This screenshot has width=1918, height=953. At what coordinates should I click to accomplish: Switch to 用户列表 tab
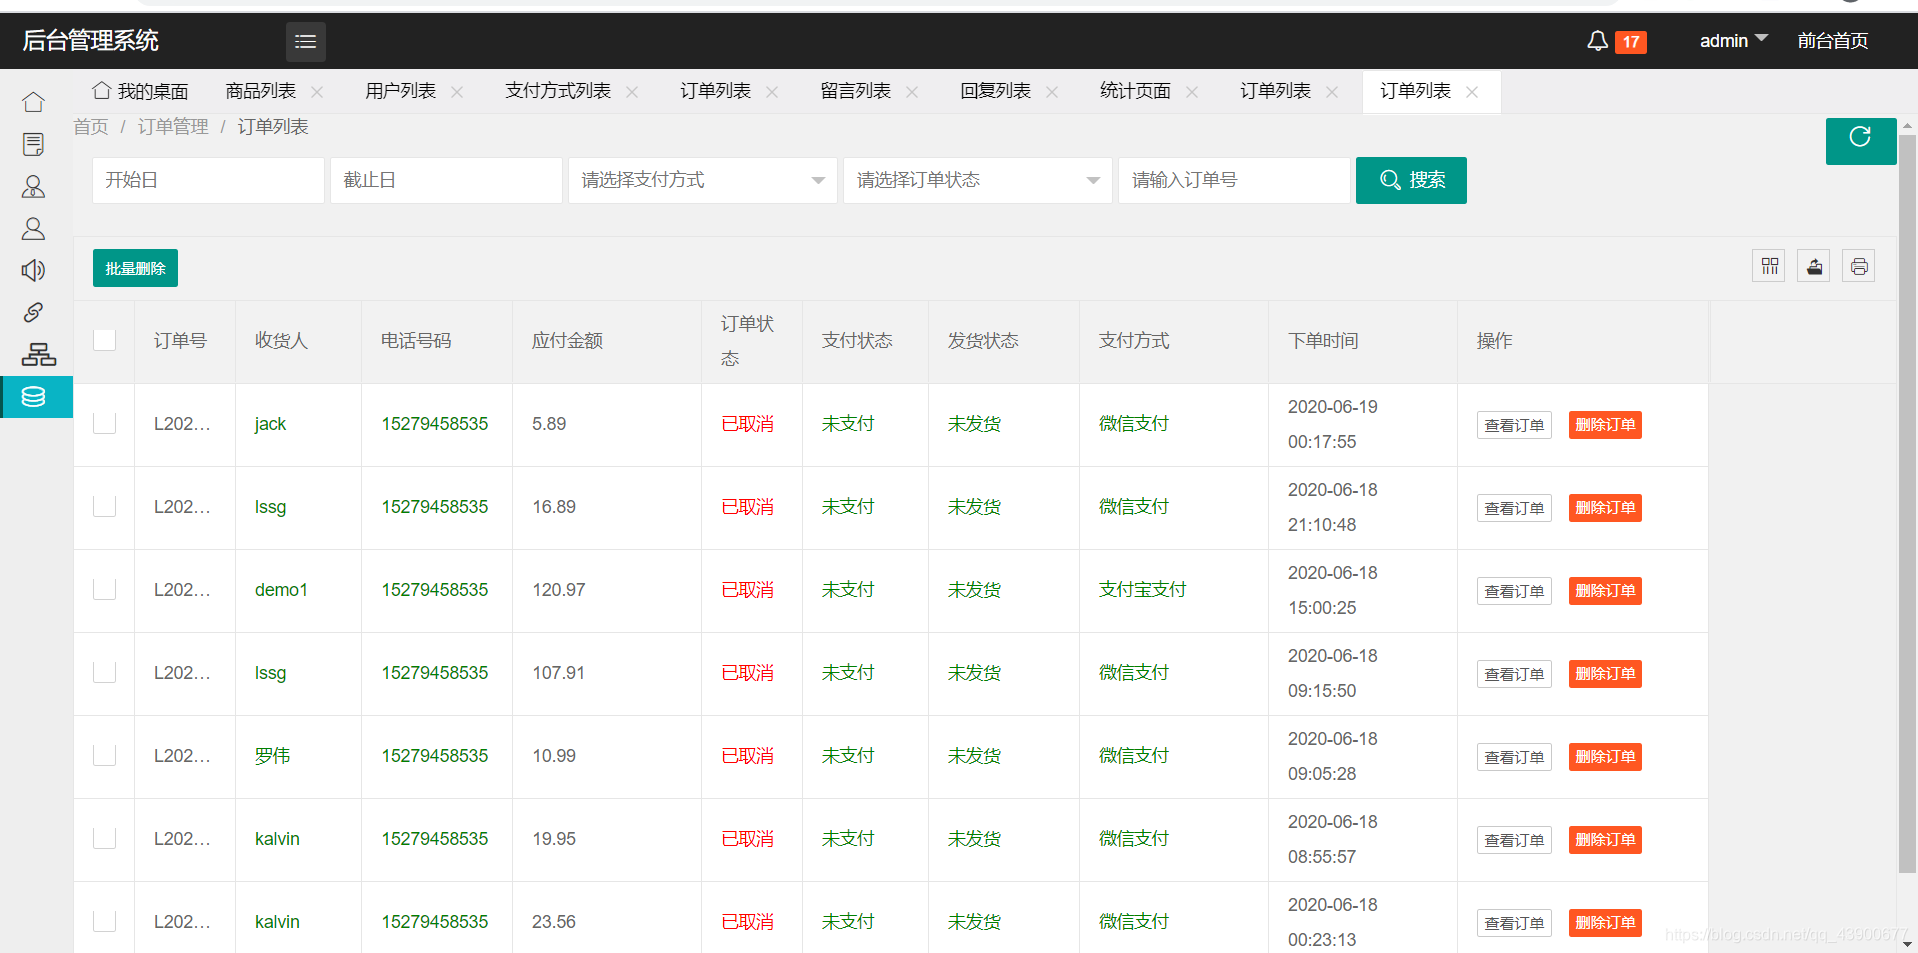pyautogui.click(x=401, y=91)
